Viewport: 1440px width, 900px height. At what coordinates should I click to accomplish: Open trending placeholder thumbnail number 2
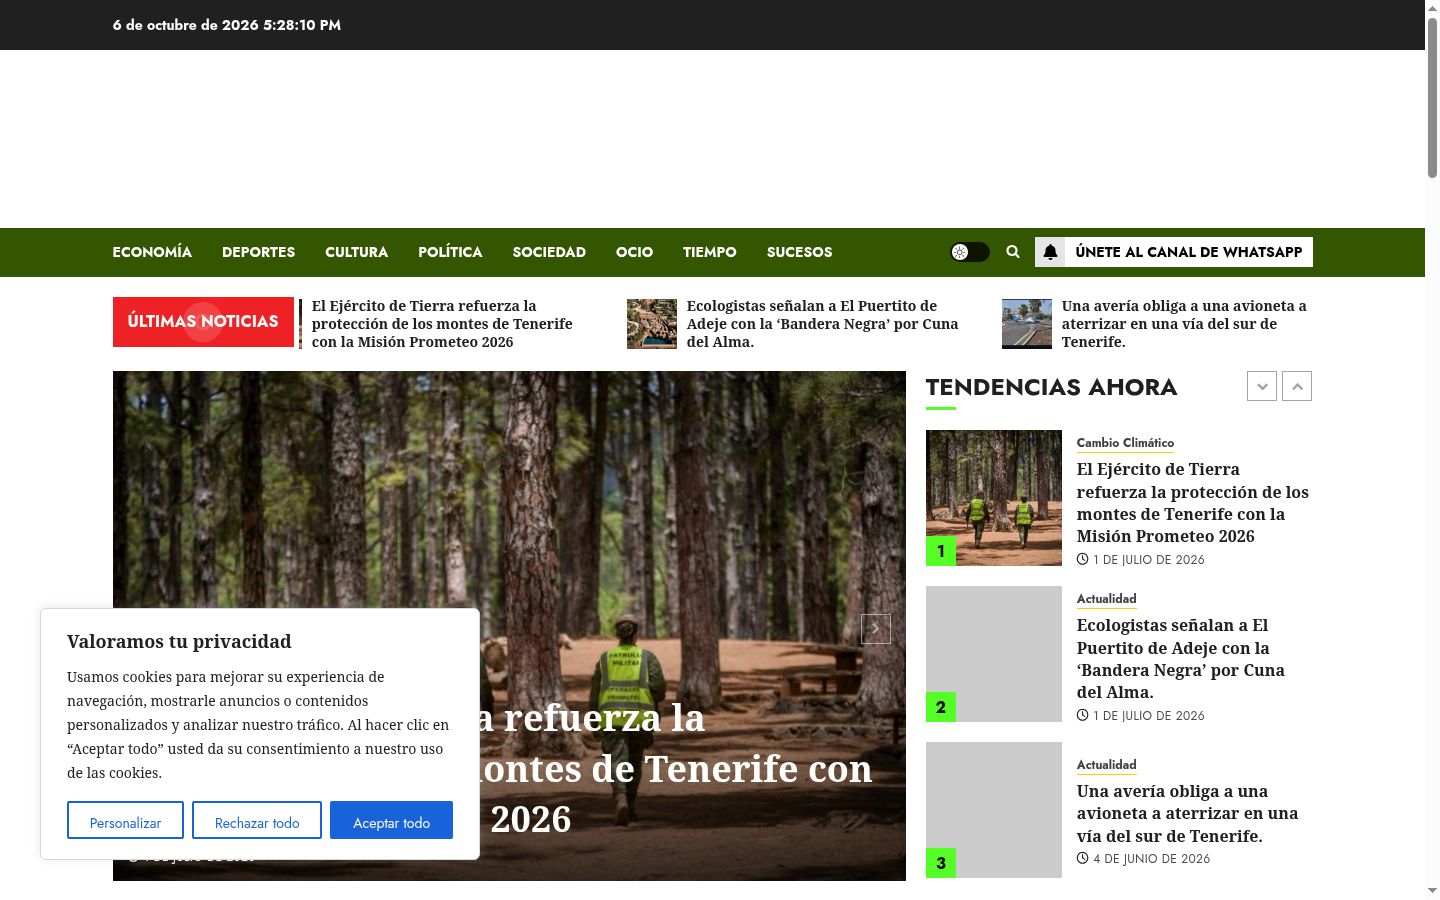click(994, 654)
